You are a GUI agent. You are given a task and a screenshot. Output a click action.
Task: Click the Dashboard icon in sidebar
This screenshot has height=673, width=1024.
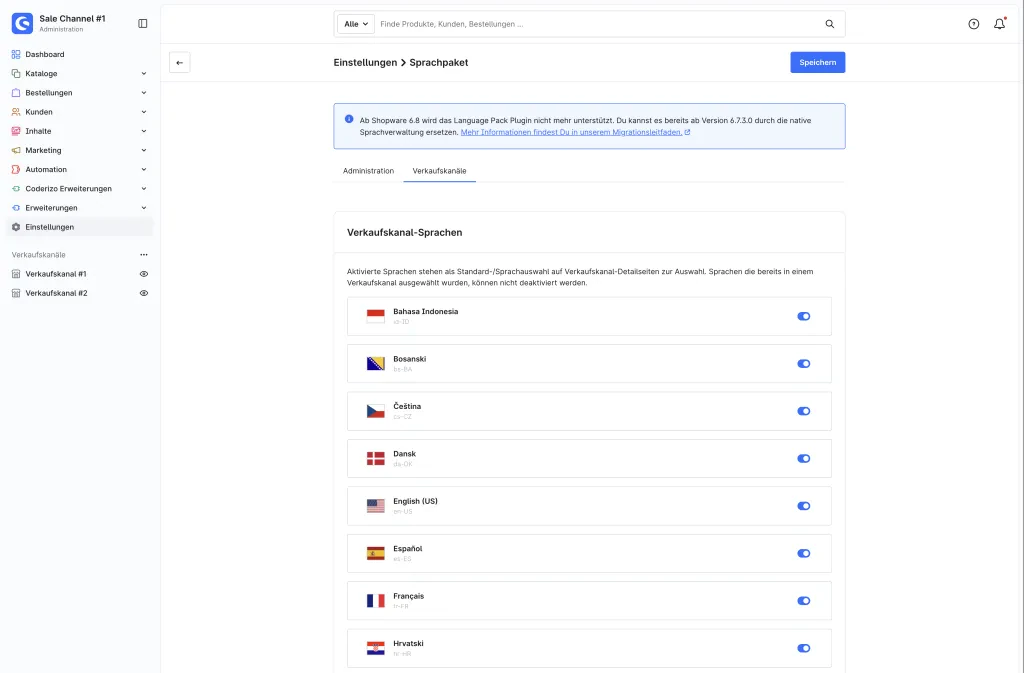click(16, 54)
